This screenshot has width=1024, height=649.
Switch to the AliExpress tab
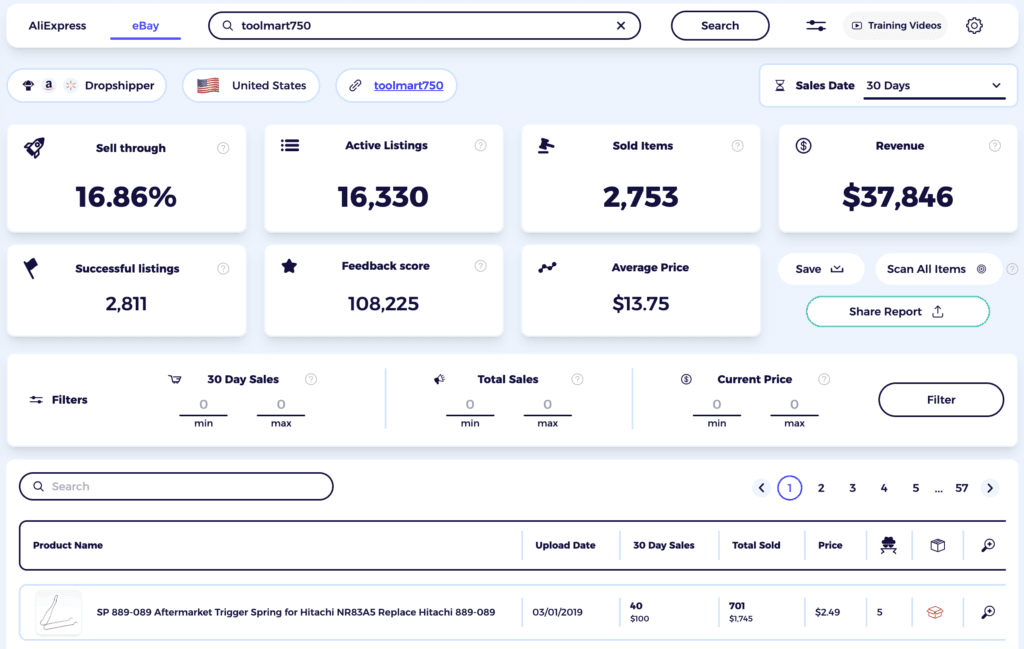57,25
